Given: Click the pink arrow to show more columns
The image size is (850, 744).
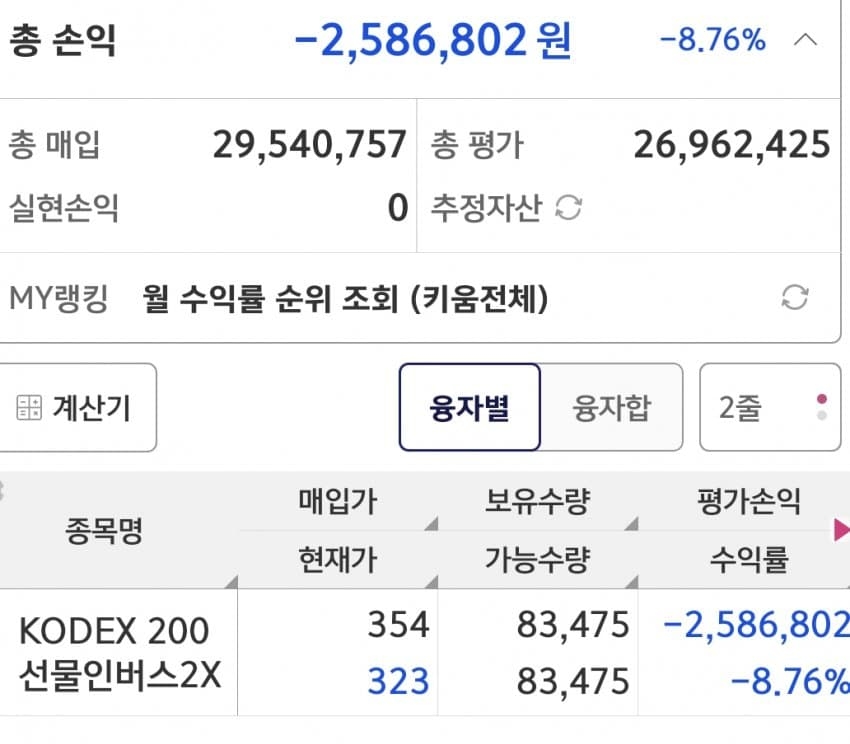Looking at the screenshot, I should tap(841, 531).
